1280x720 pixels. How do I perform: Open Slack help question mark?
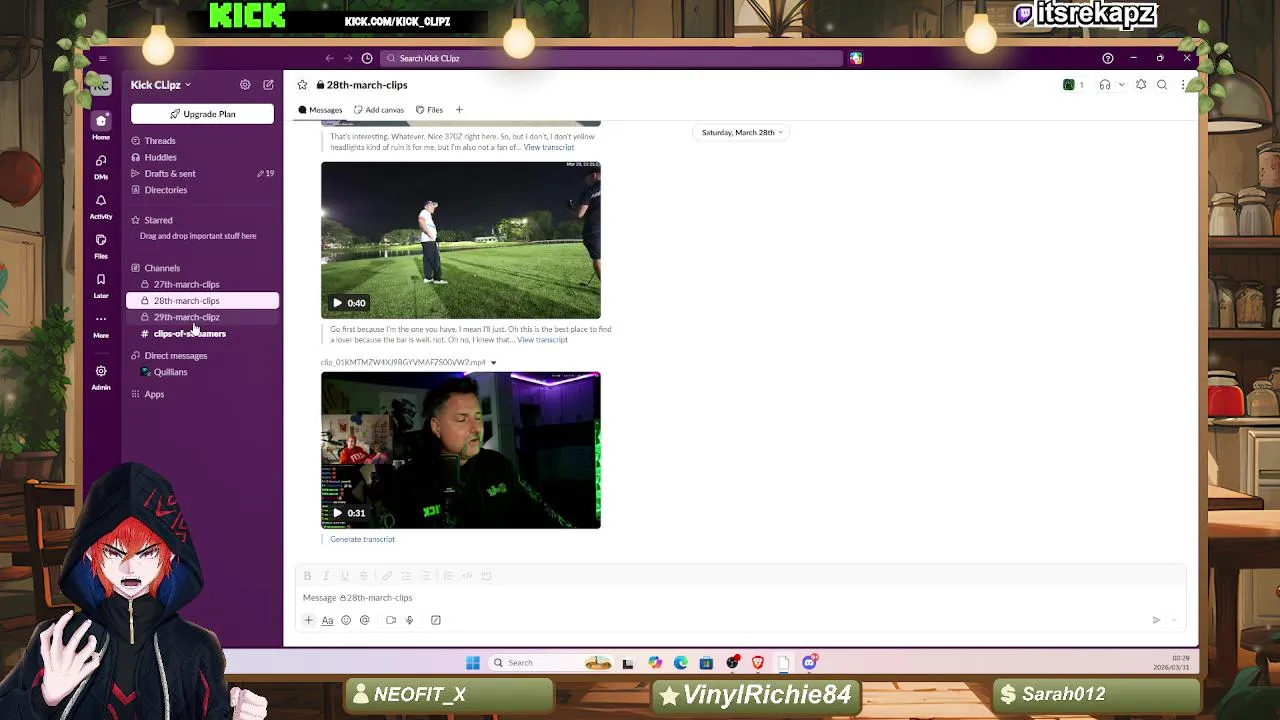click(x=1107, y=58)
